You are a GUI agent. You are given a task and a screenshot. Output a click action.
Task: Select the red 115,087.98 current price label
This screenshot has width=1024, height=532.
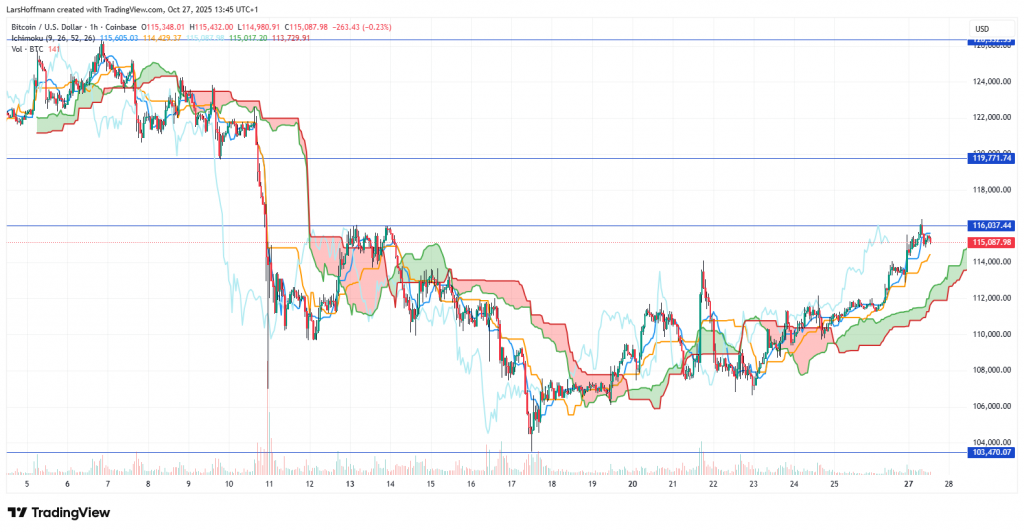[992, 242]
